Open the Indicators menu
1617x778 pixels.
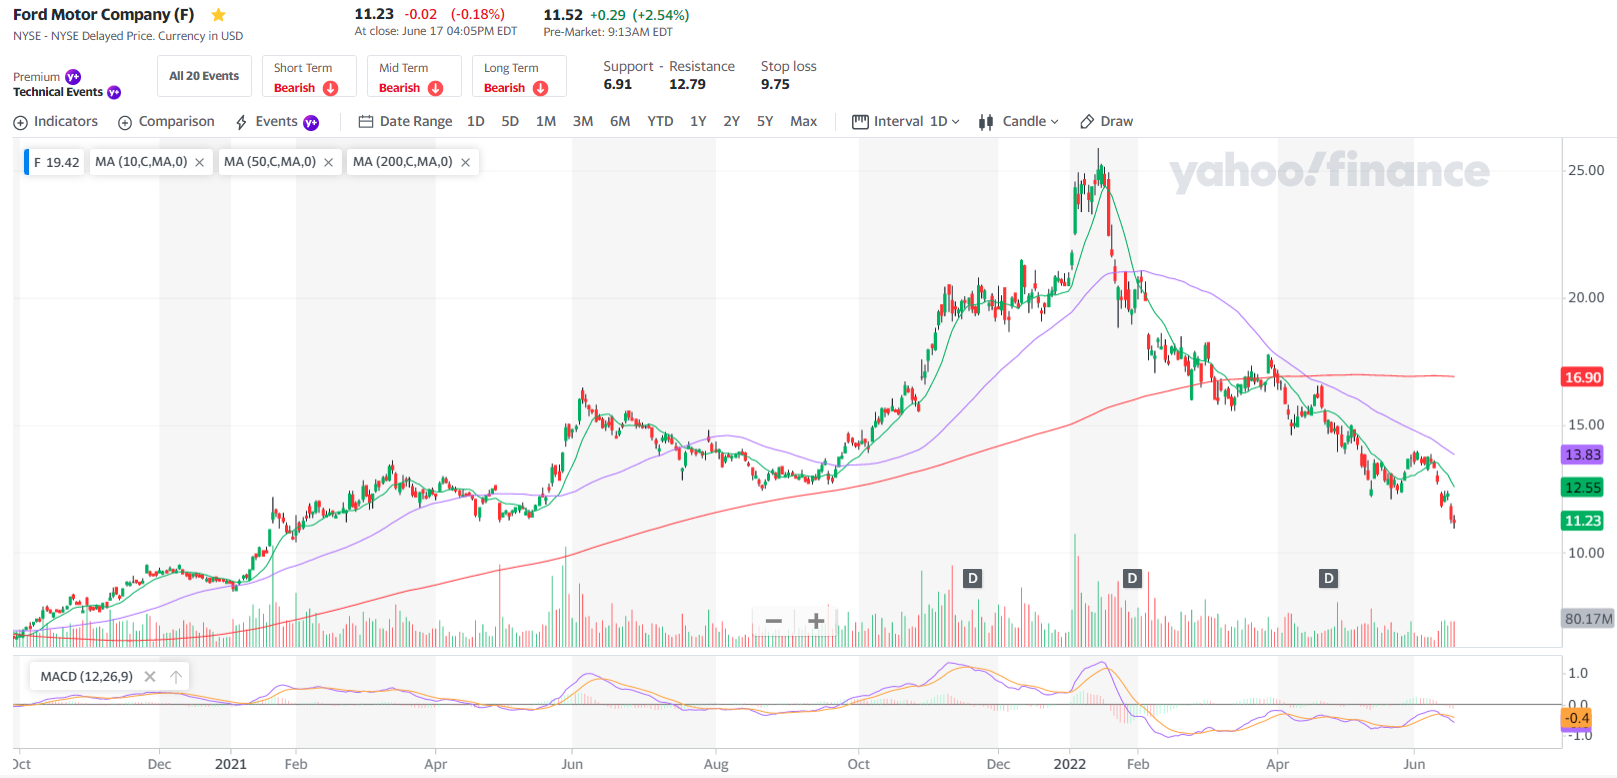coord(56,122)
